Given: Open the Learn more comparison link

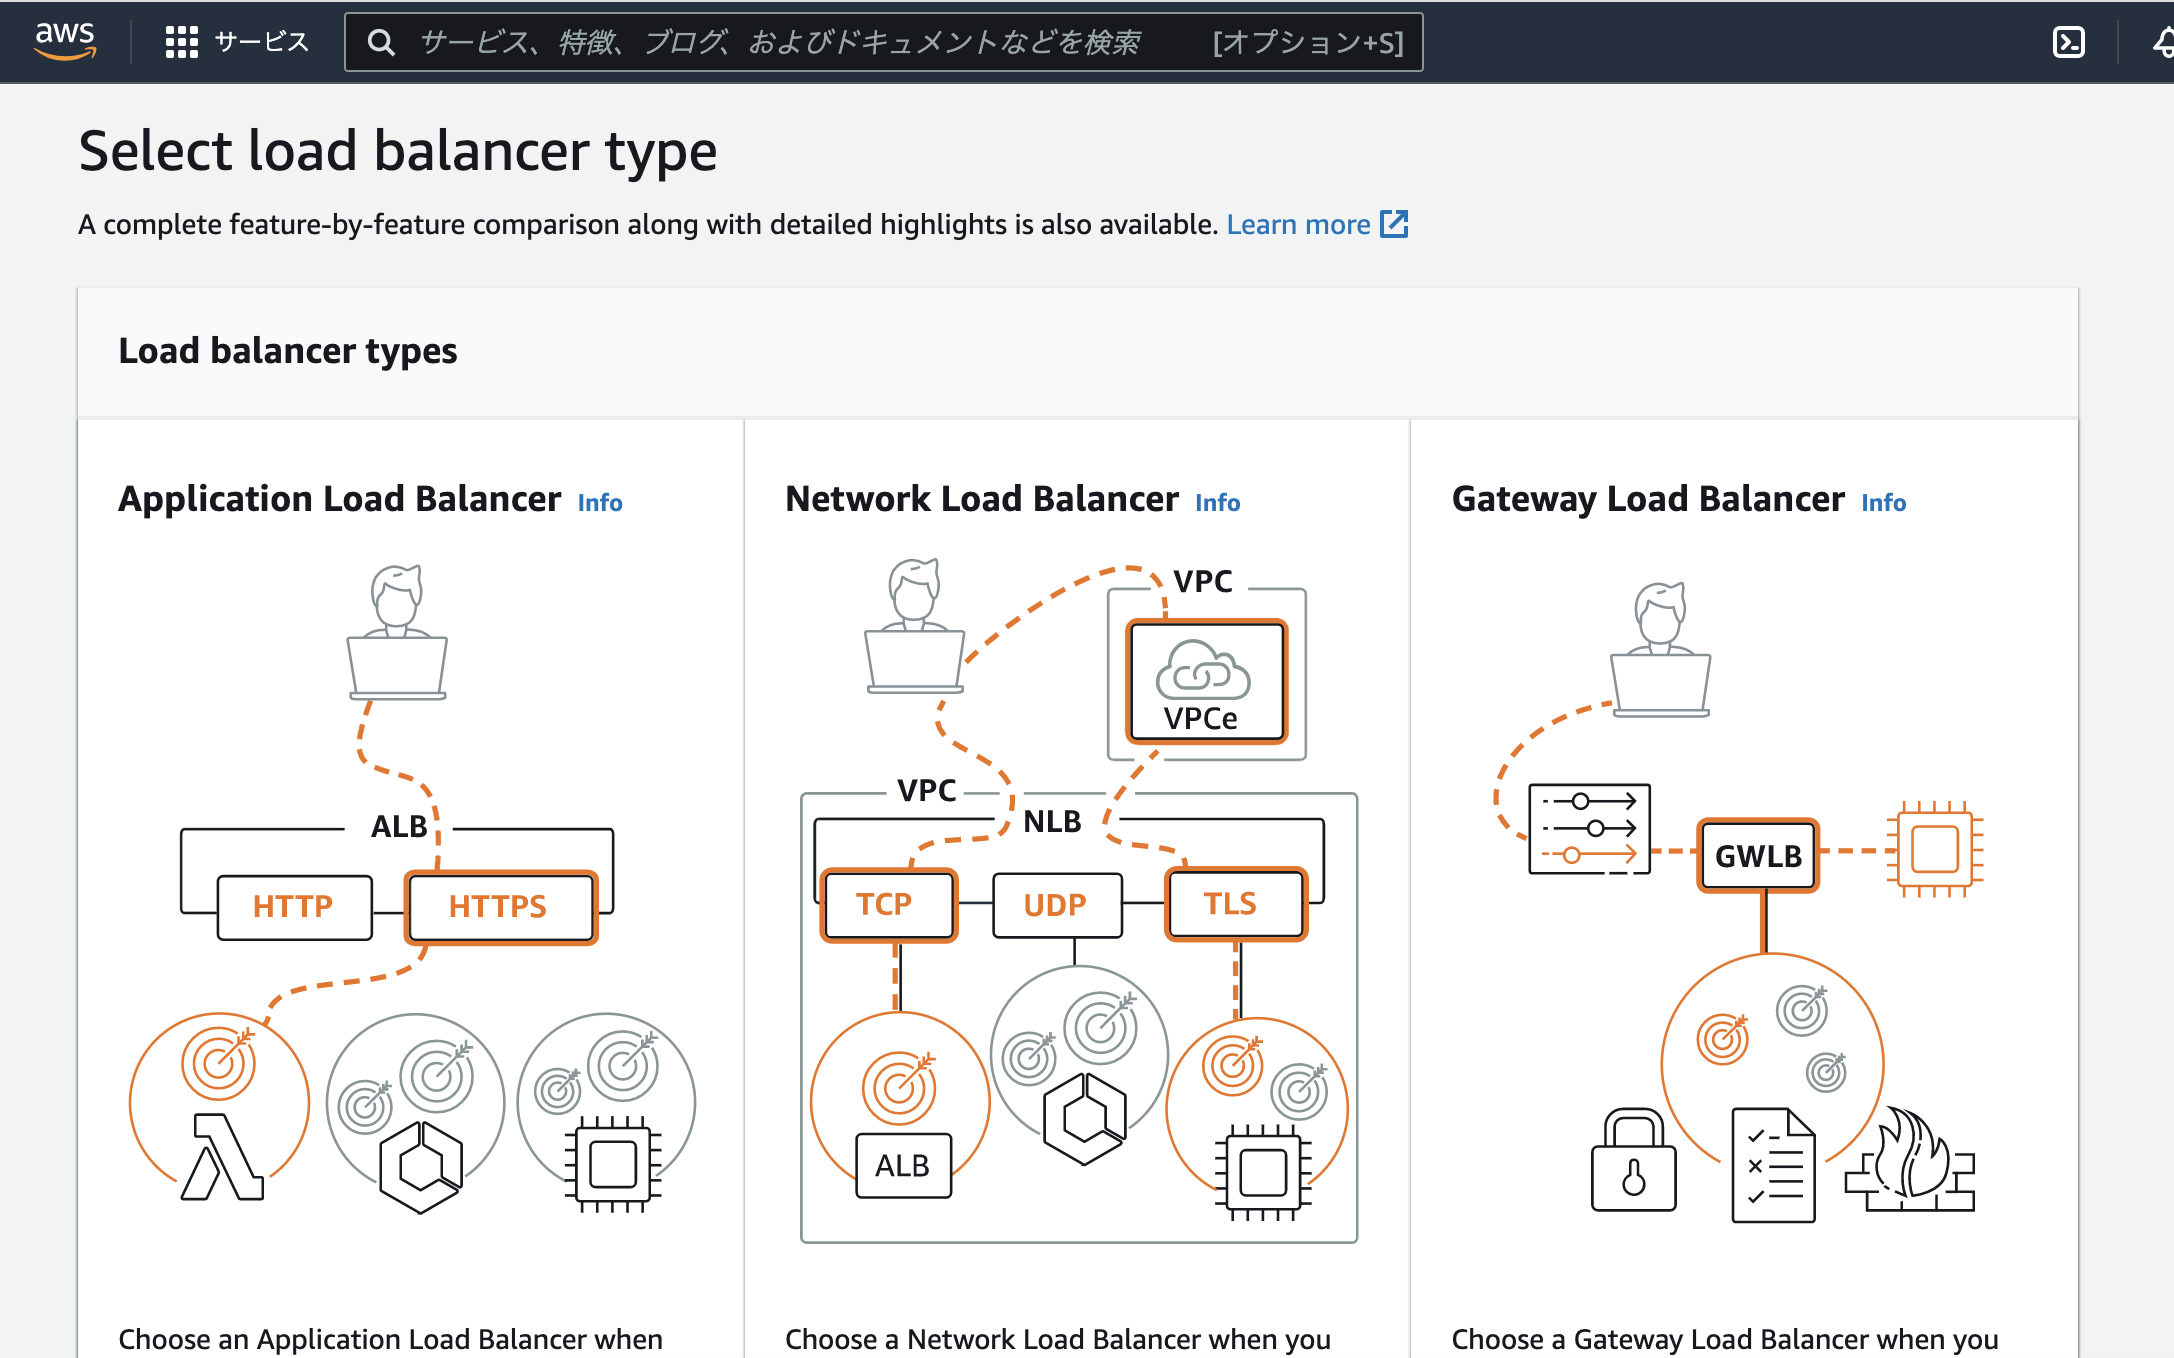Looking at the screenshot, I should pyautogui.click(x=1298, y=224).
